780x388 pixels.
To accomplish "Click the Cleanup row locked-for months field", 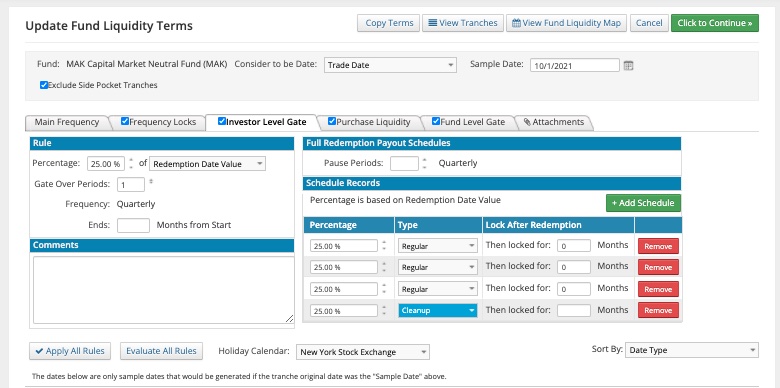I will (x=574, y=310).
